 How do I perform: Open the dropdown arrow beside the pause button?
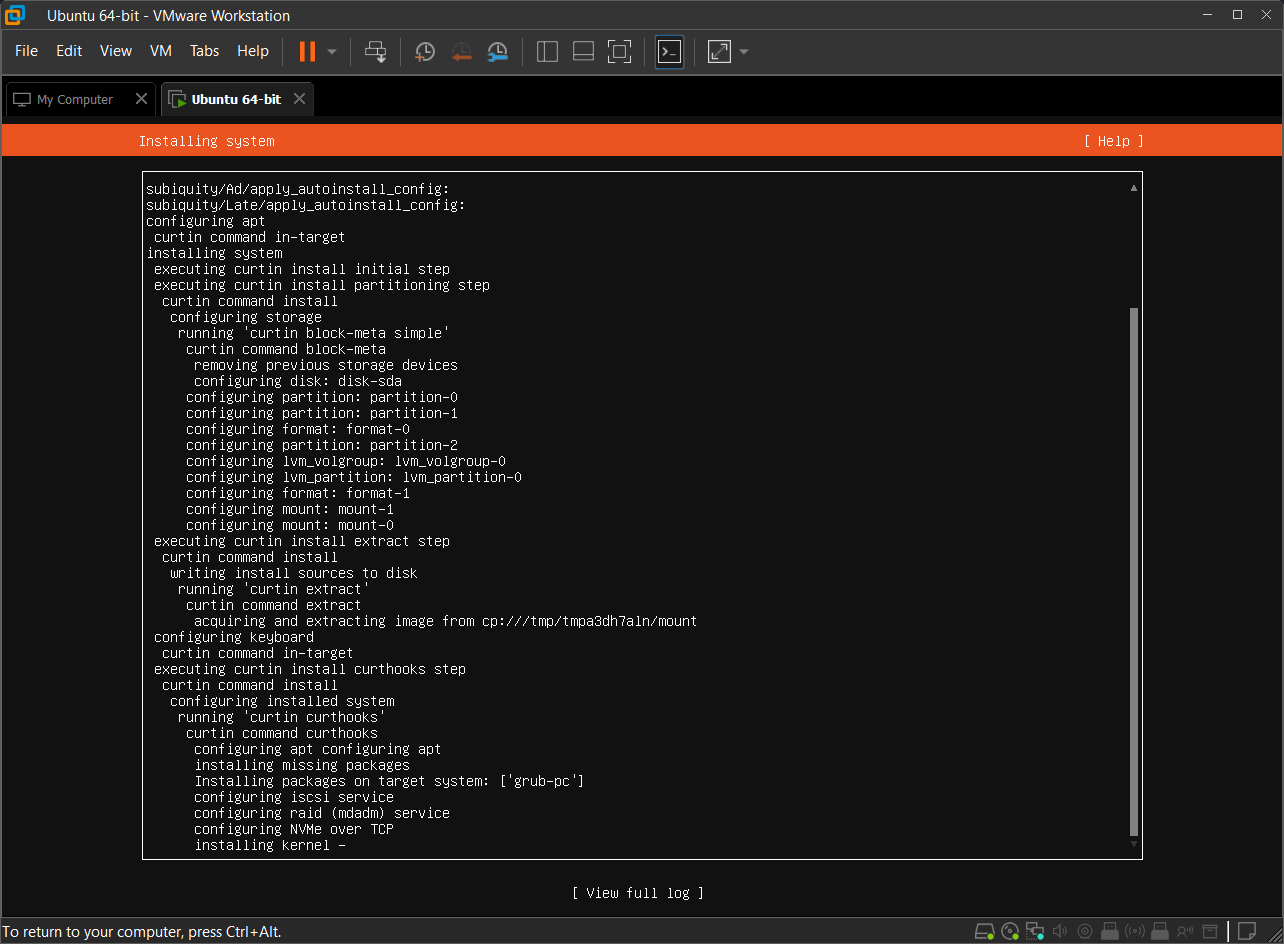[332, 51]
